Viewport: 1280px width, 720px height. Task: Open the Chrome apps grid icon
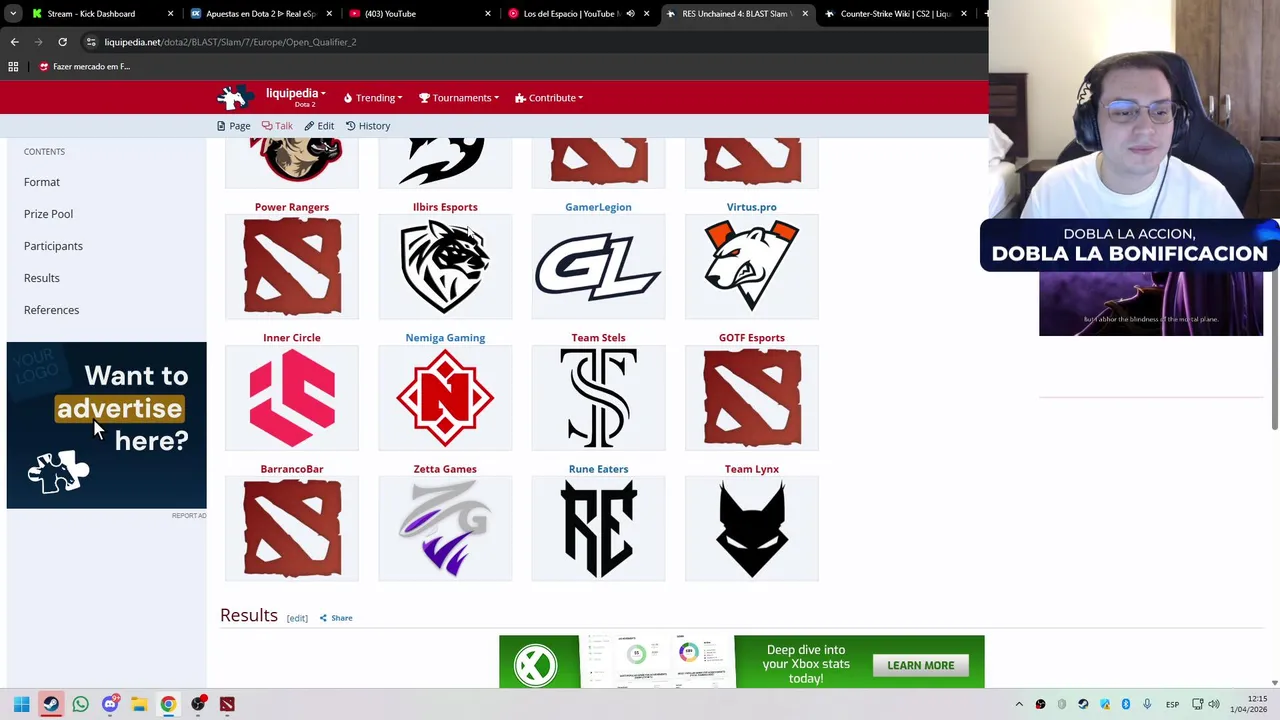13,67
